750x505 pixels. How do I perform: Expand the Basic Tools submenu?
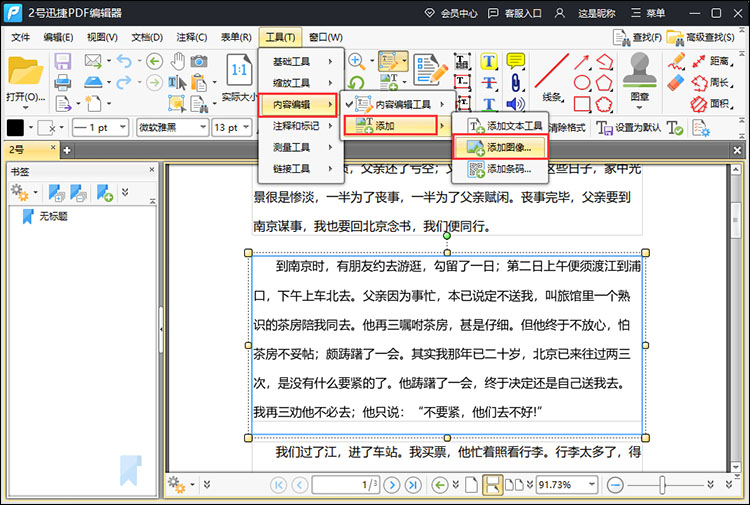click(x=301, y=61)
